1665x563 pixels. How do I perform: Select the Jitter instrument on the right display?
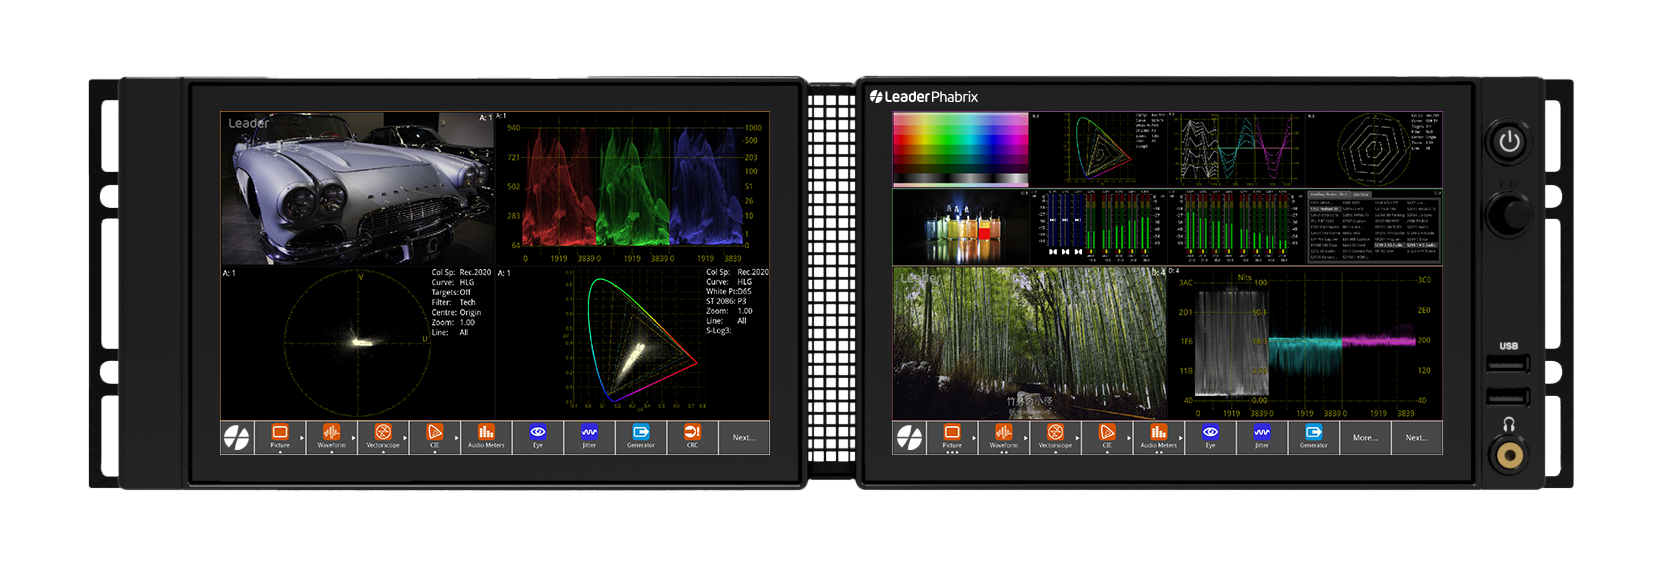click(1262, 437)
